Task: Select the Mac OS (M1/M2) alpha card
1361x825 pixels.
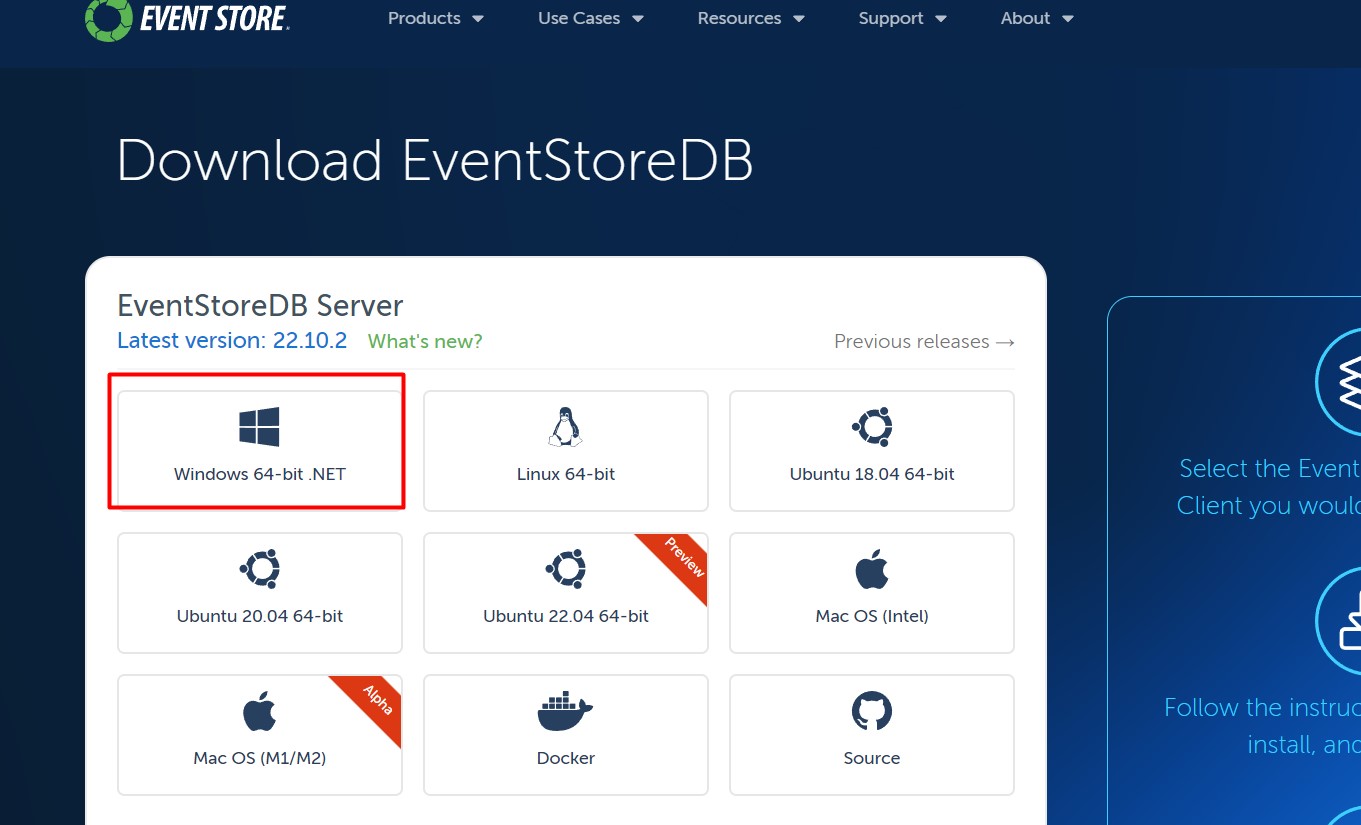Action: tap(260, 735)
